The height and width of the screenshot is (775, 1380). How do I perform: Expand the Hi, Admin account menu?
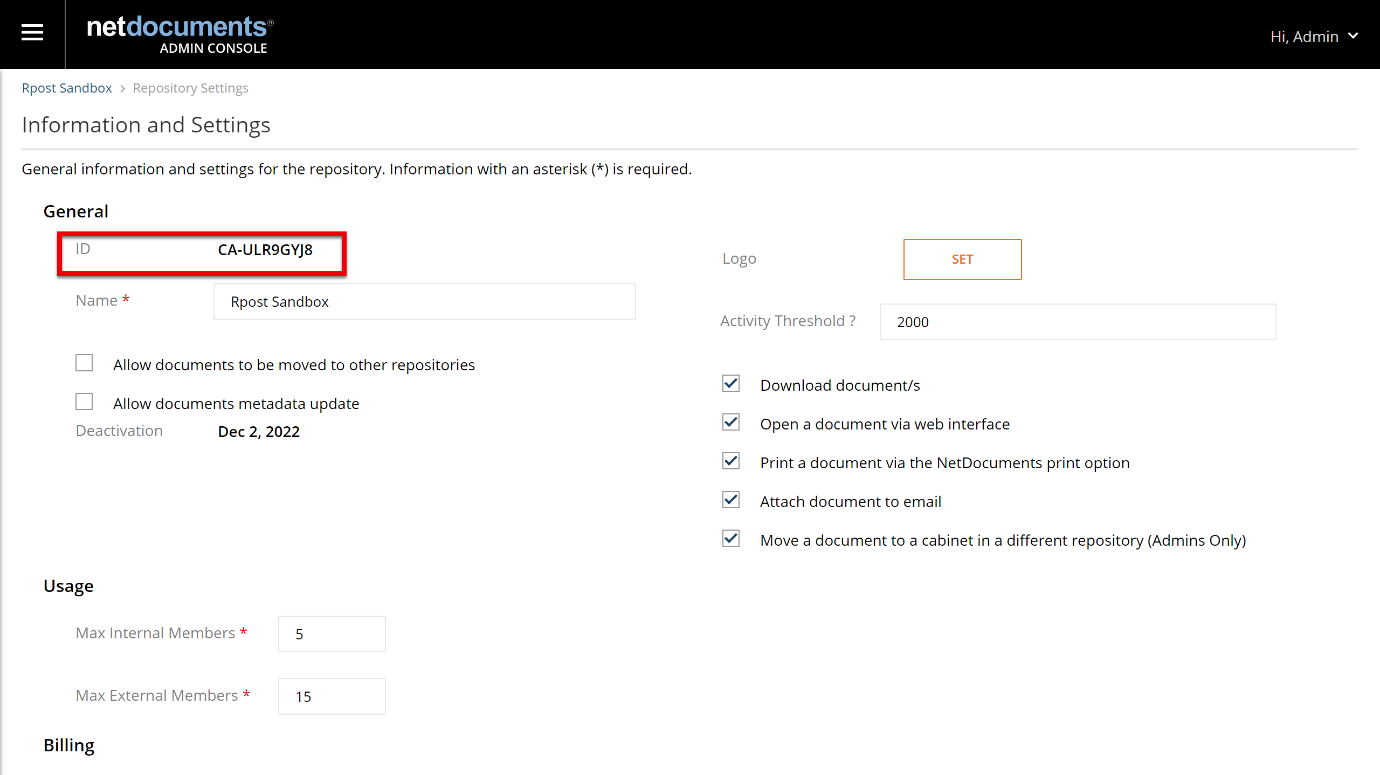[x=1314, y=36]
